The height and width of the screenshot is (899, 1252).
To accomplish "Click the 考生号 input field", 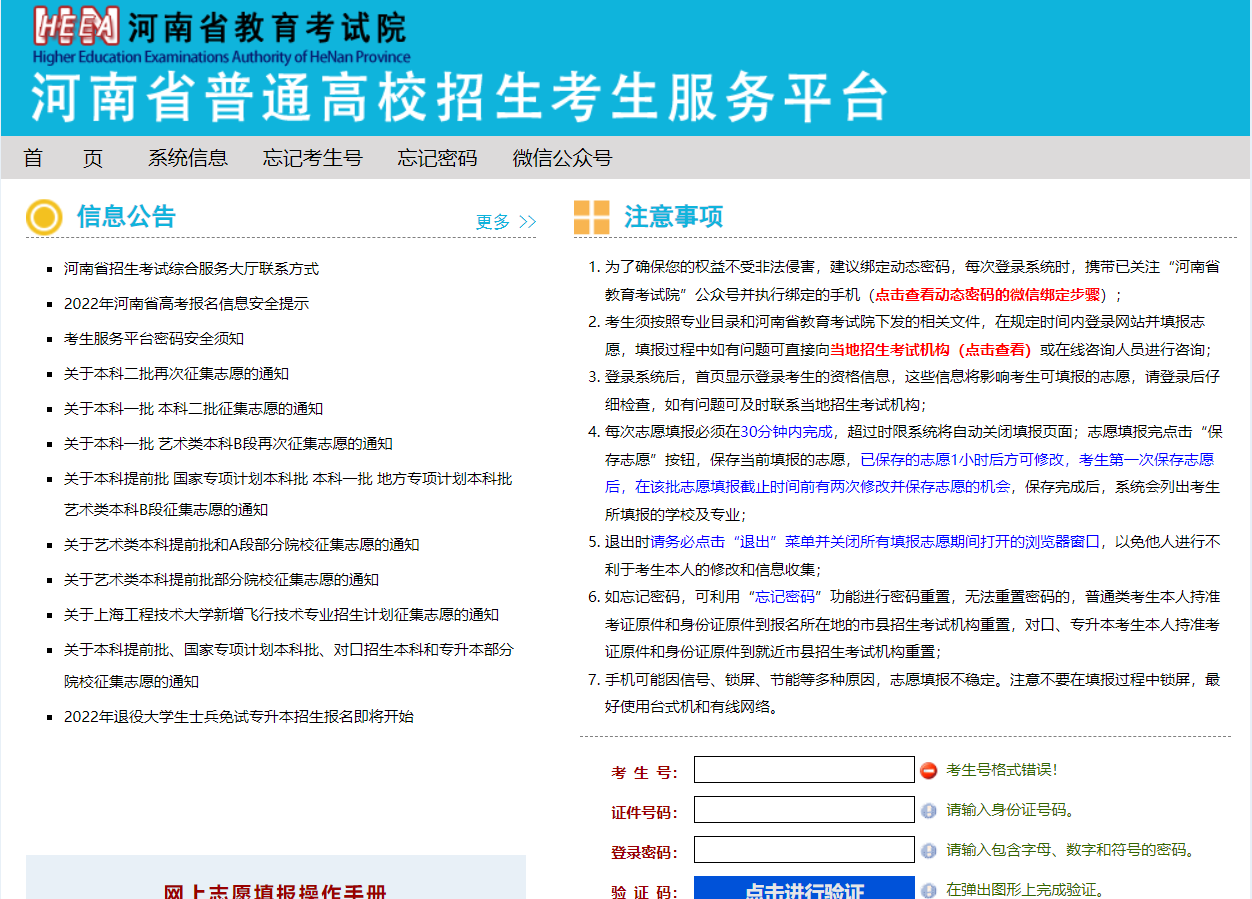I will (803, 770).
